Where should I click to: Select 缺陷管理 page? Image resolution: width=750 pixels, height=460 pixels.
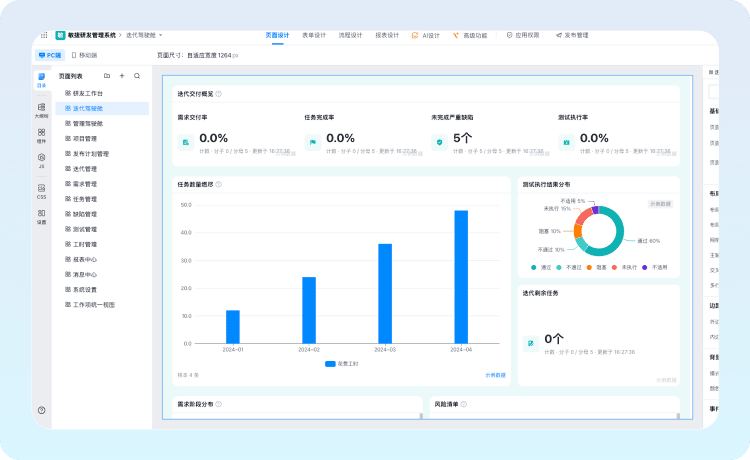pyautogui.click(x=102, y=214)
